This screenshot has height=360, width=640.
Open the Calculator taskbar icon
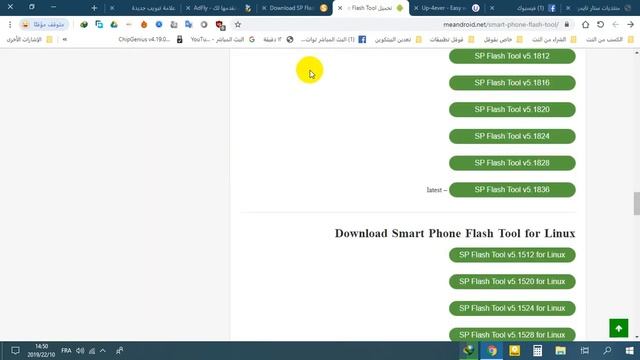pyautogui.click(x=537, y=351)
